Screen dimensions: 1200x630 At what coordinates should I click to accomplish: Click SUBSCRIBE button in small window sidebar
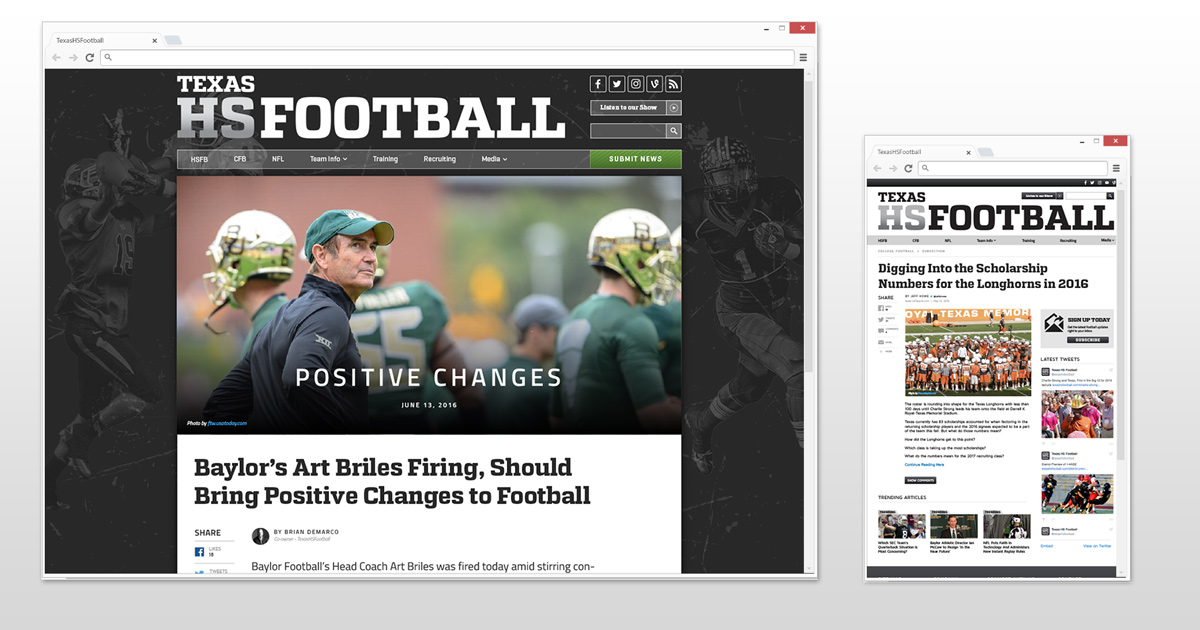[x=1087, y=340]
